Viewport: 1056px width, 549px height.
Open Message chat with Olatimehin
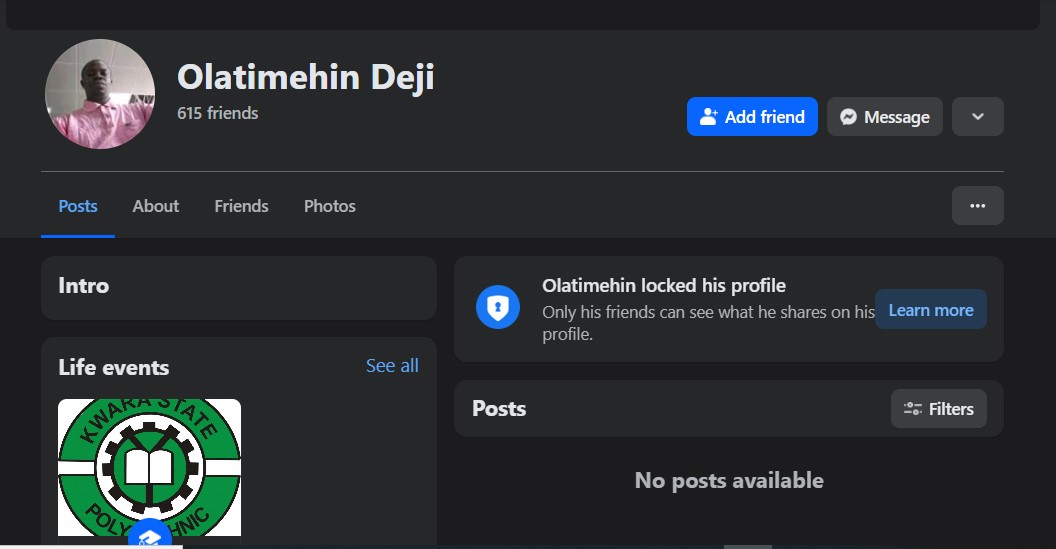click(x=884, y=117)
